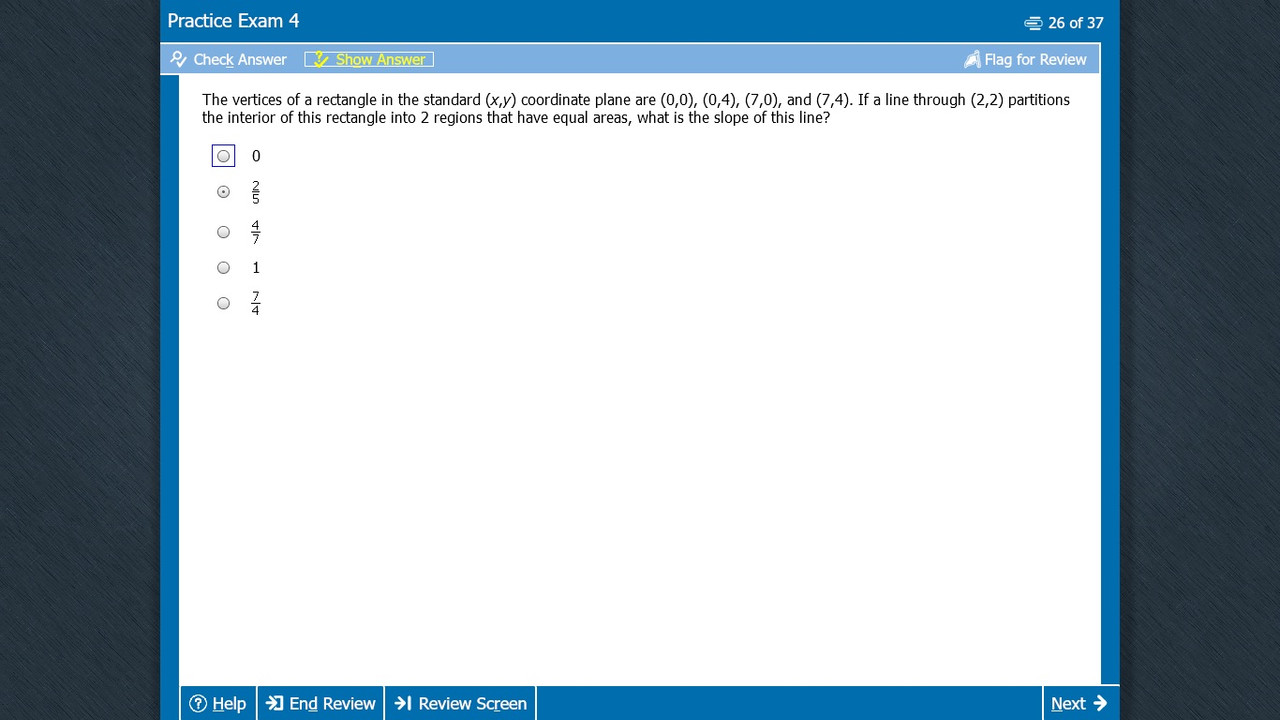Click the Practice Exam 4 title
The image size is (1280, 720).
[x=233, y=21]
